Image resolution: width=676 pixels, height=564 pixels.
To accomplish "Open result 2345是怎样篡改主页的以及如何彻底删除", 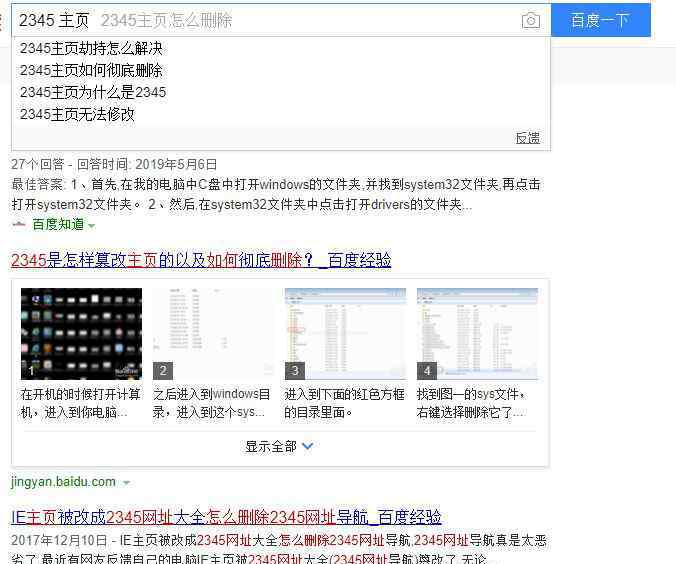I will (x=200, y=260).
